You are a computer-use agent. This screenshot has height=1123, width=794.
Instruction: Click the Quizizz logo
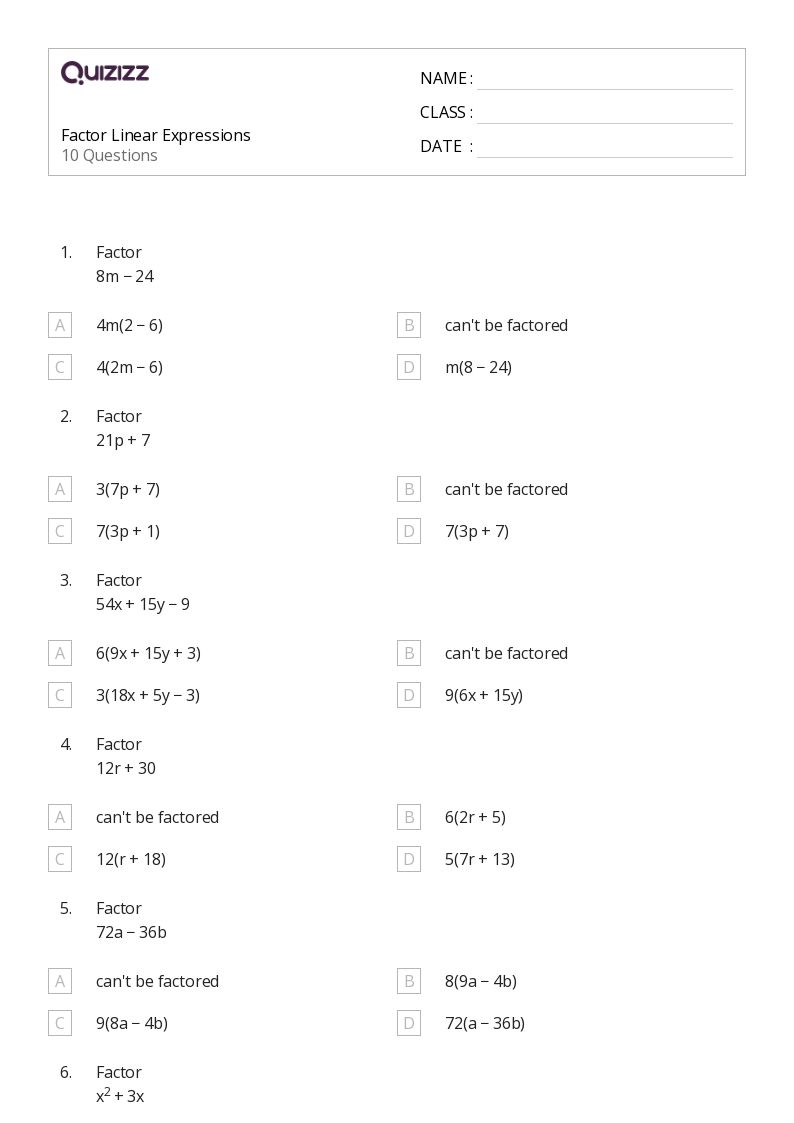pyautogui.click(x=105, y=73)
